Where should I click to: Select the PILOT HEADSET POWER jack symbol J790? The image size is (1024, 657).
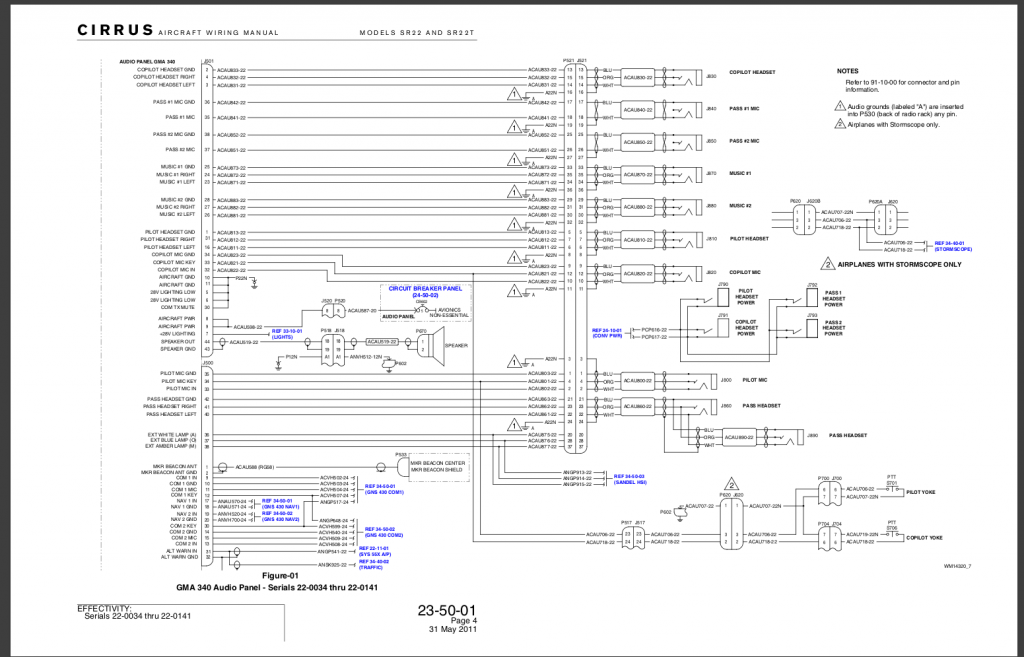[x=723, y=297]
